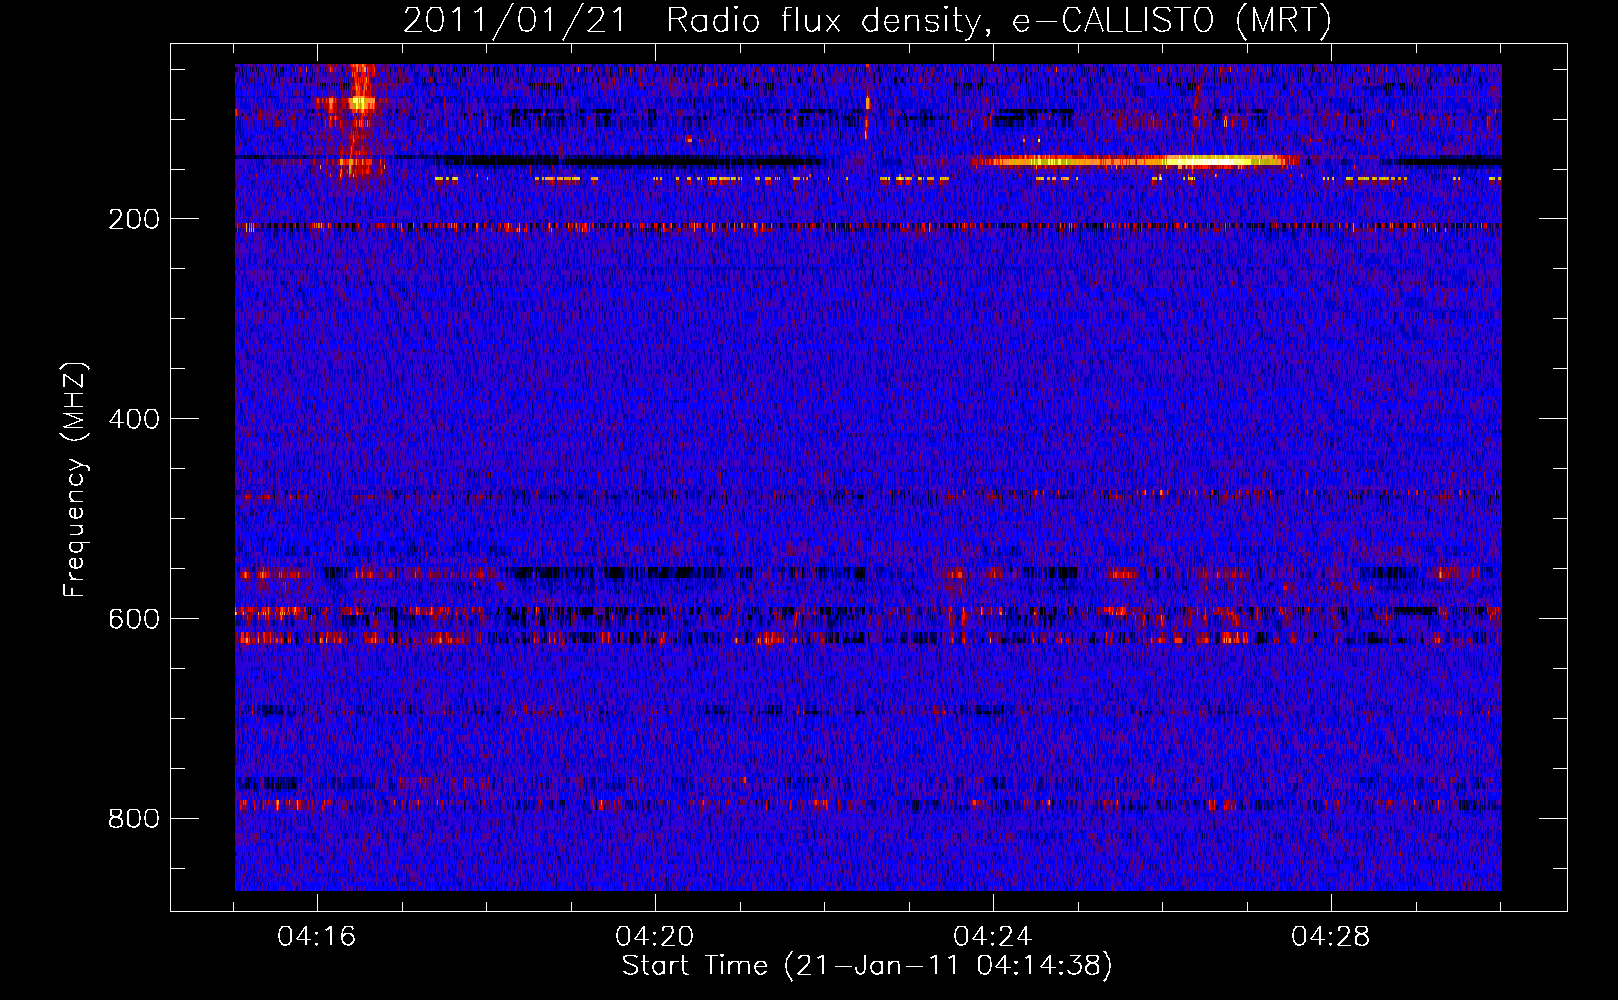
Task: Click the 400 MHz frequency tick label
Action: point(134,419)
